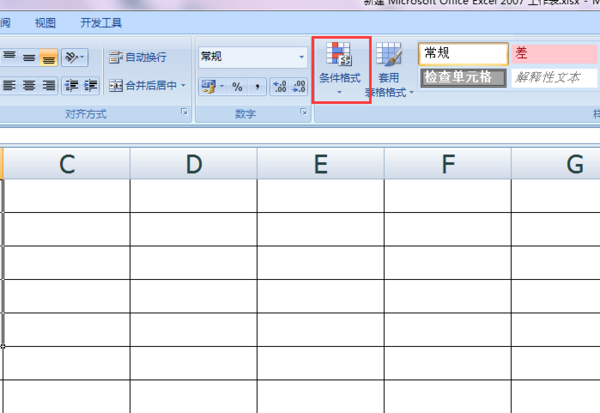Select the 解释性文本 cell style

point(554,78)
